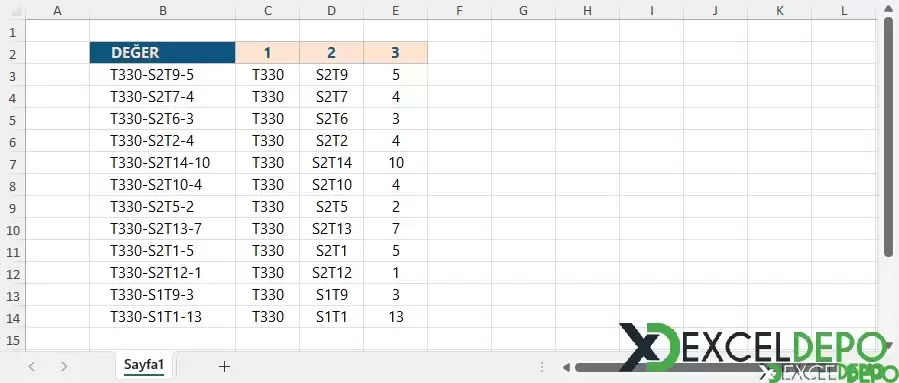Select cell containing T330-S1T9-3
This screenshot has height=383, width=899.
163,295
